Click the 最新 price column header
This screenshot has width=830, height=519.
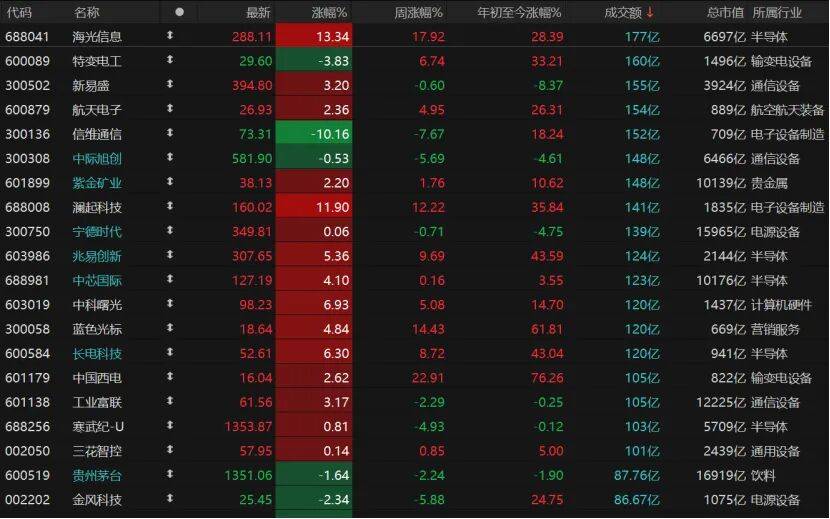tap(258, 13)
